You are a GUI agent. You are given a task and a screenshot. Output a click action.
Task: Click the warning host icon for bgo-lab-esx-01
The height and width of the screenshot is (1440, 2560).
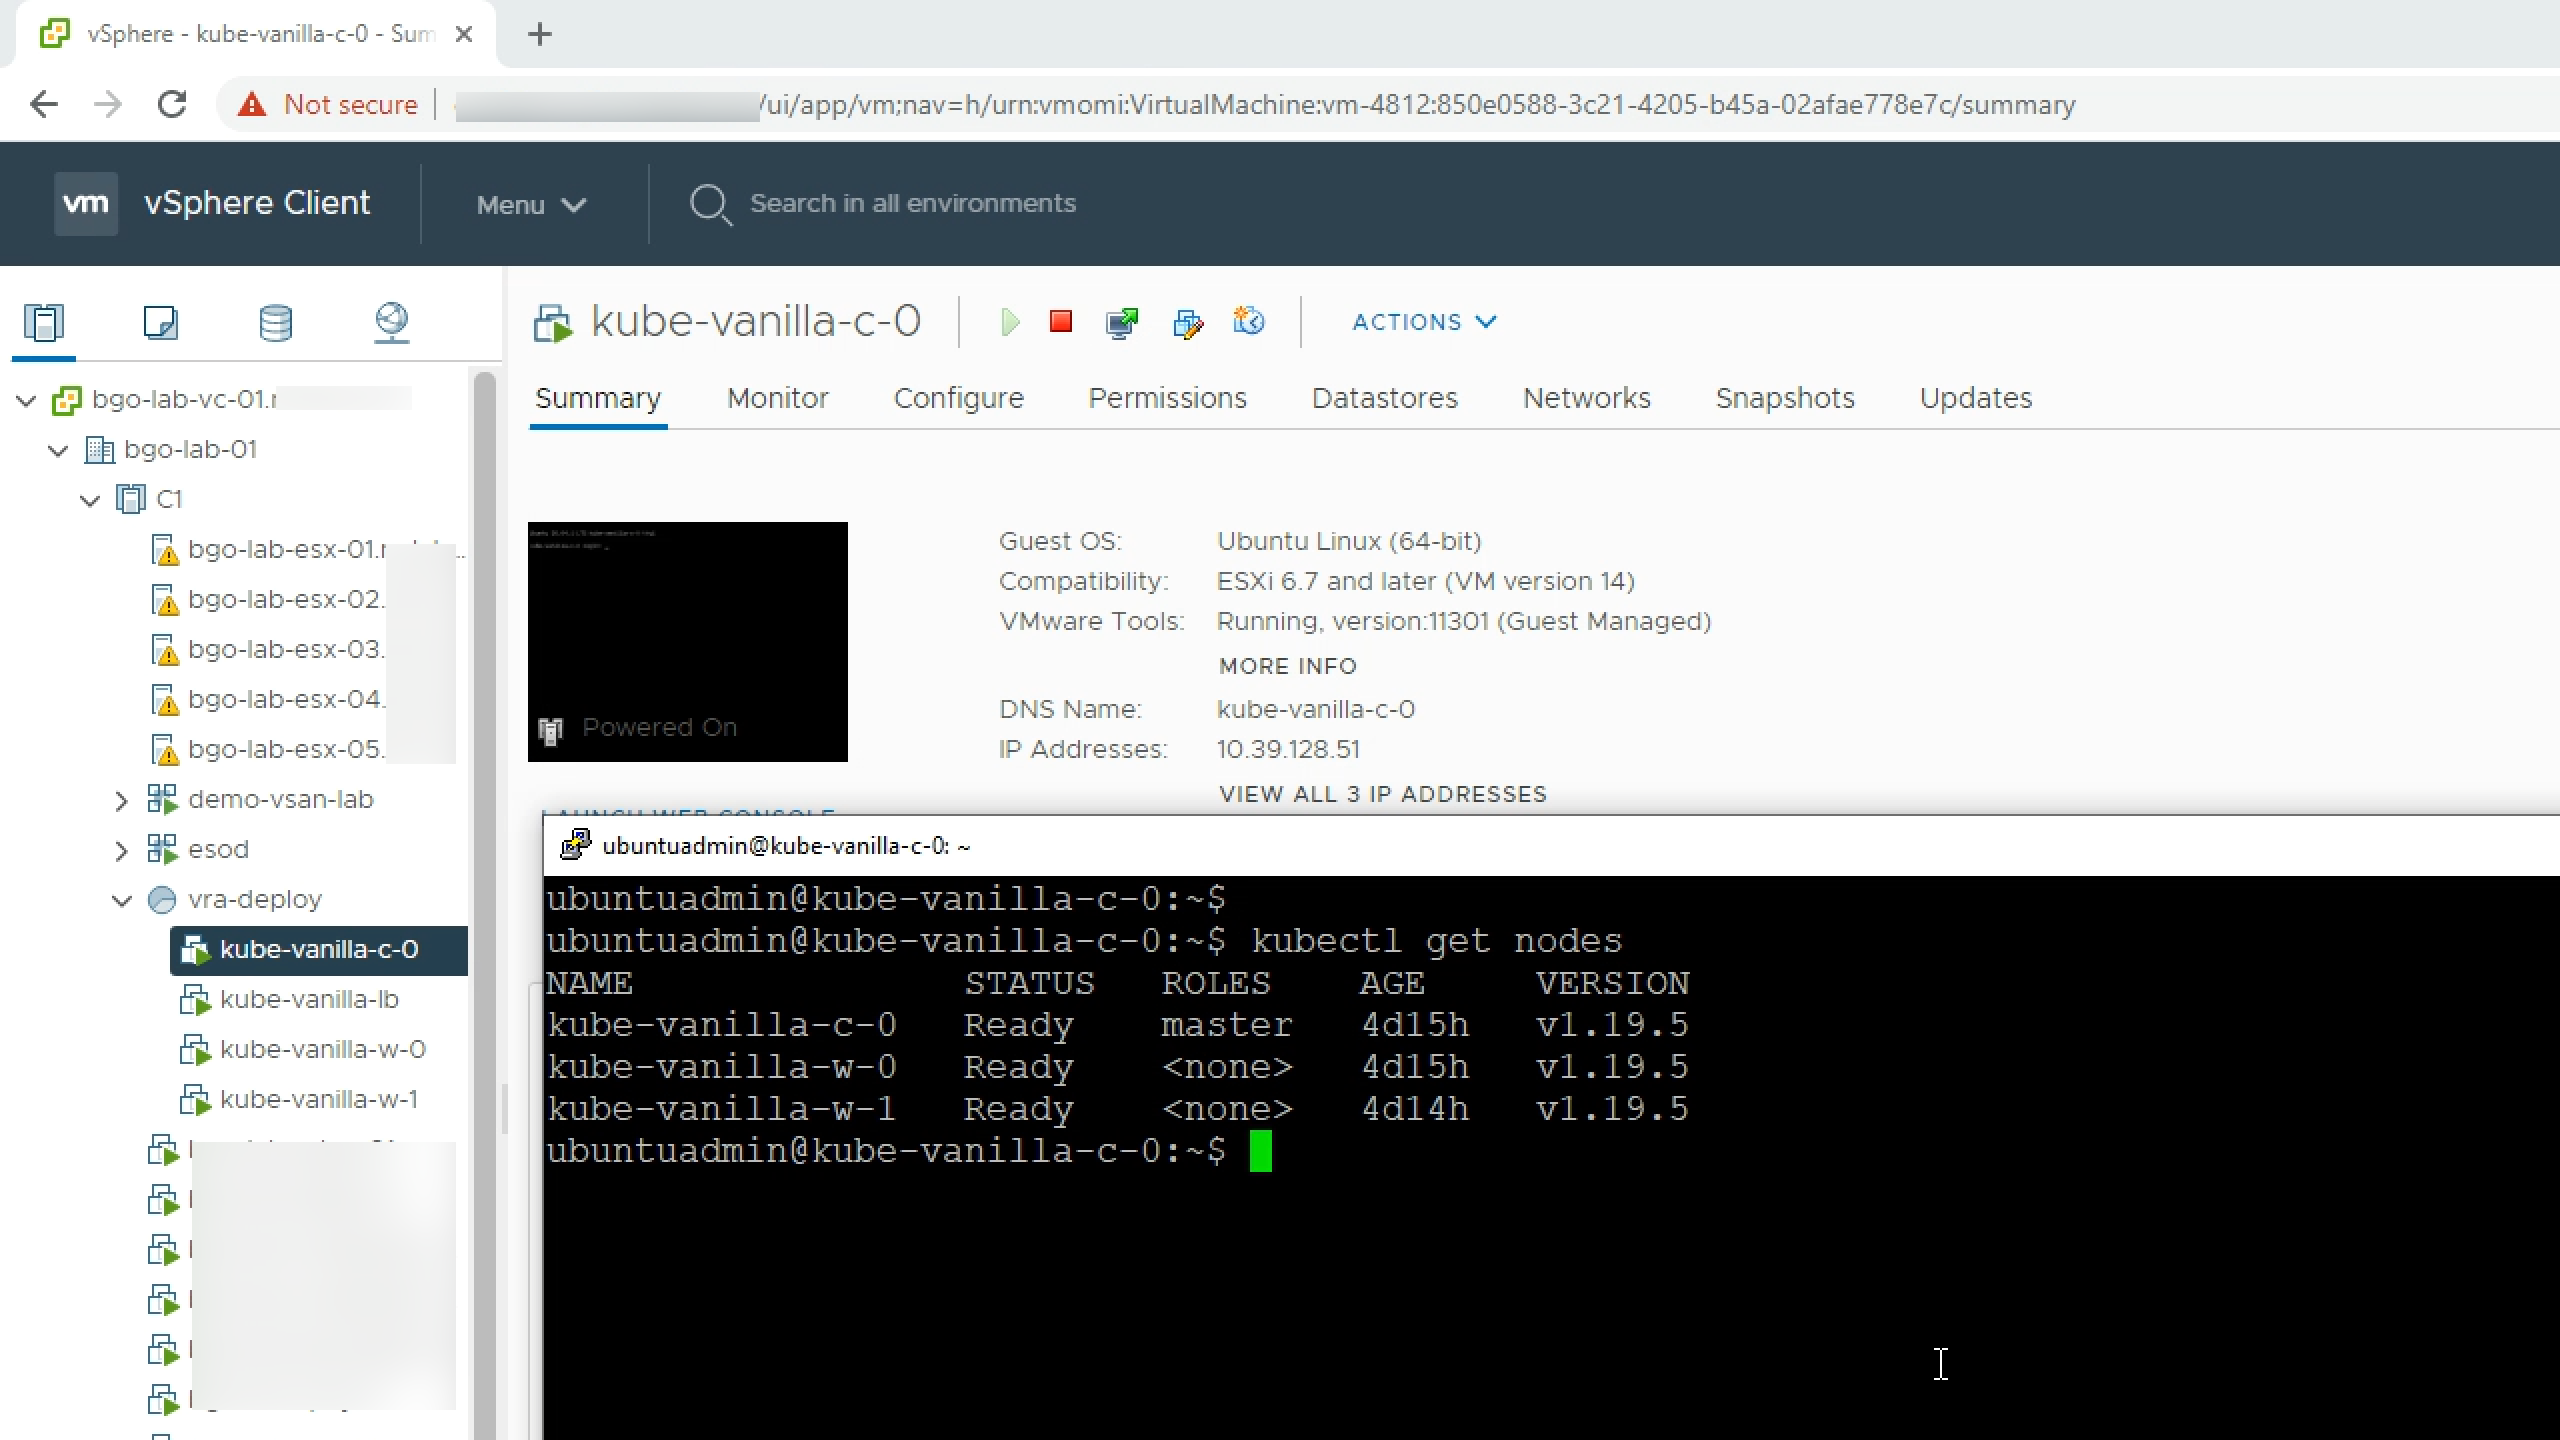pos(164,550)
